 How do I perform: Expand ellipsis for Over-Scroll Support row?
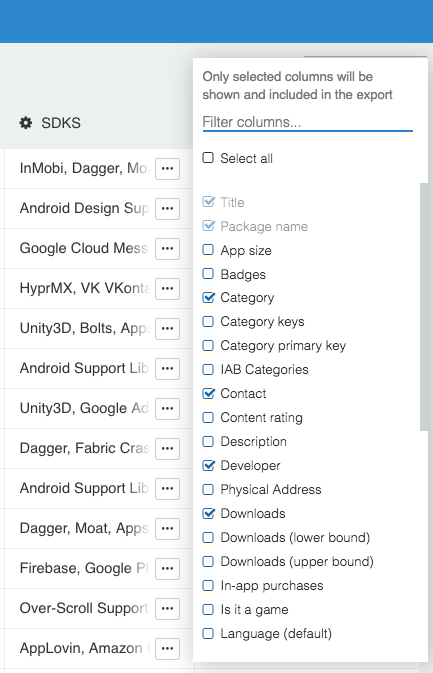click(x=167, y=608)
